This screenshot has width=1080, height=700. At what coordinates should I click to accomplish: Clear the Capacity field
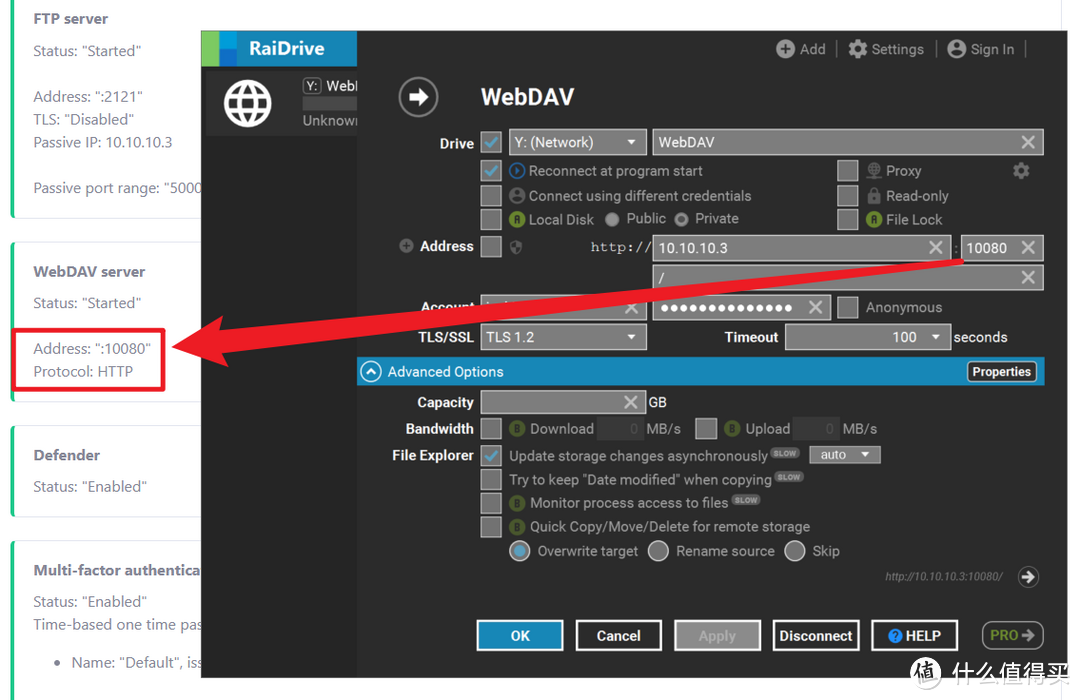(x=630, y=402)
